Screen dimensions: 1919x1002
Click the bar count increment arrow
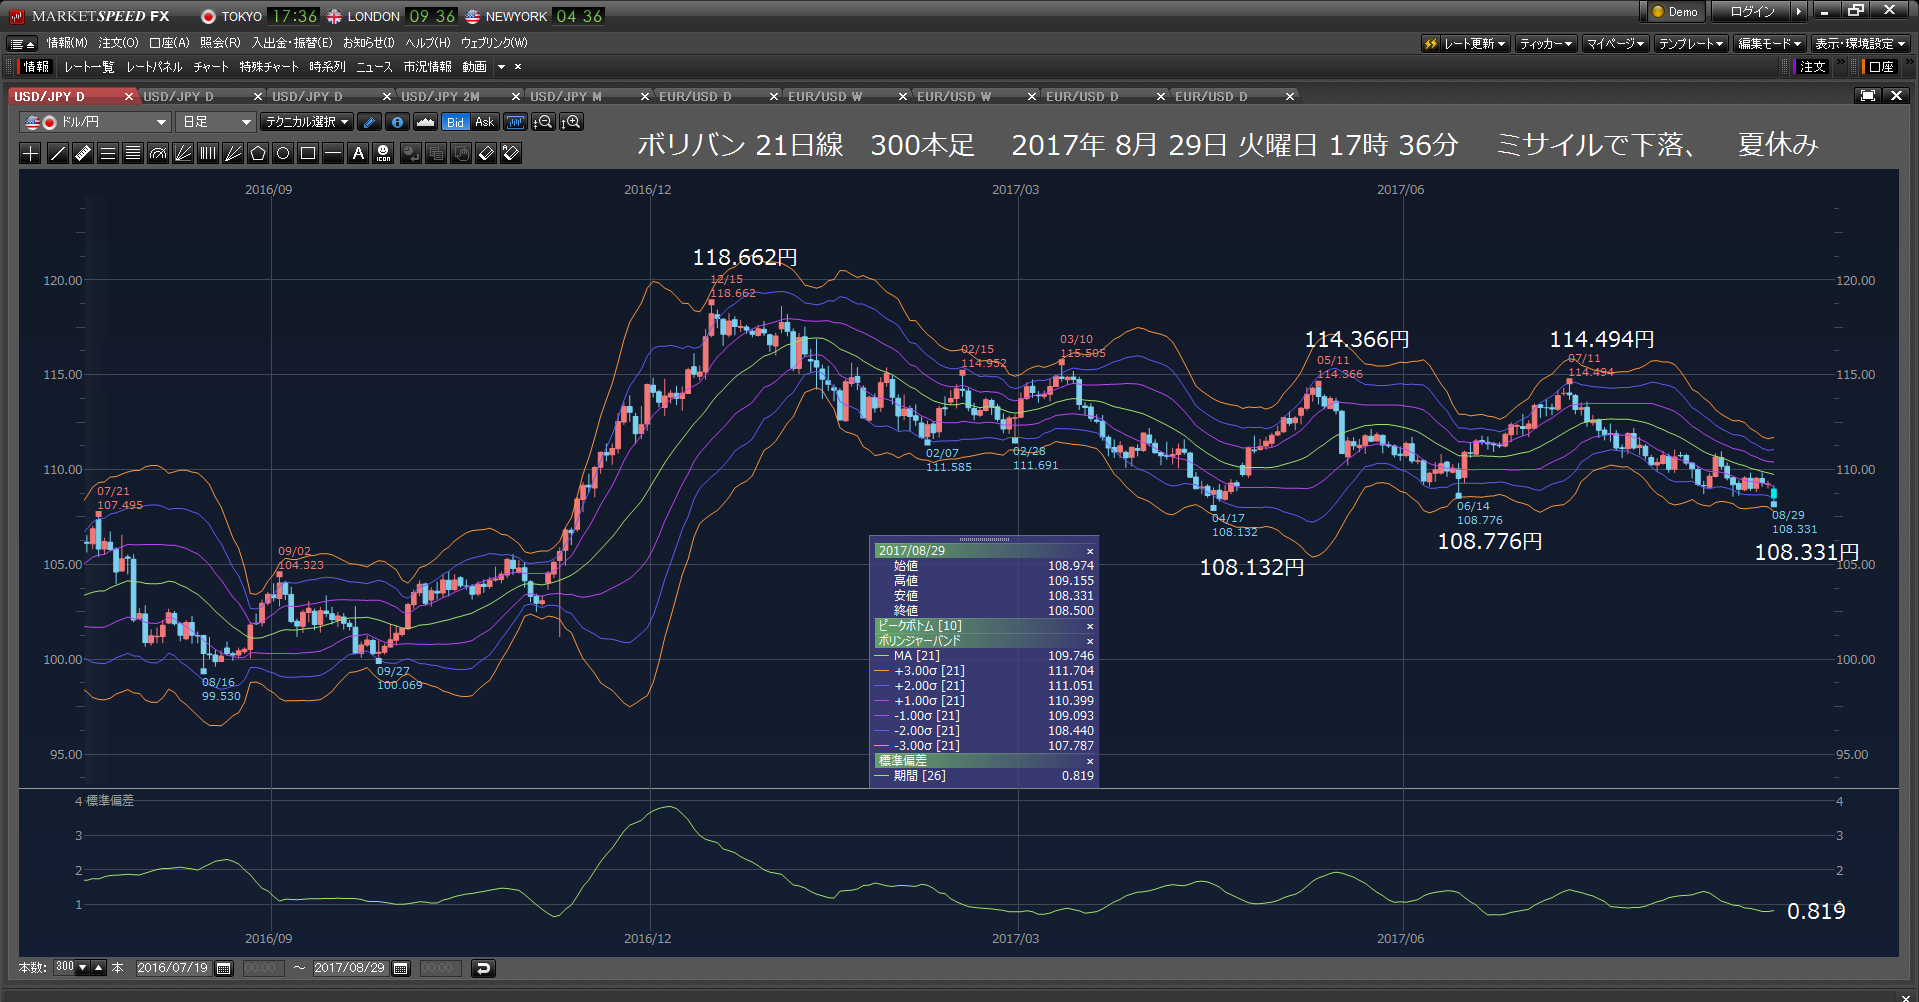[98, 967]
